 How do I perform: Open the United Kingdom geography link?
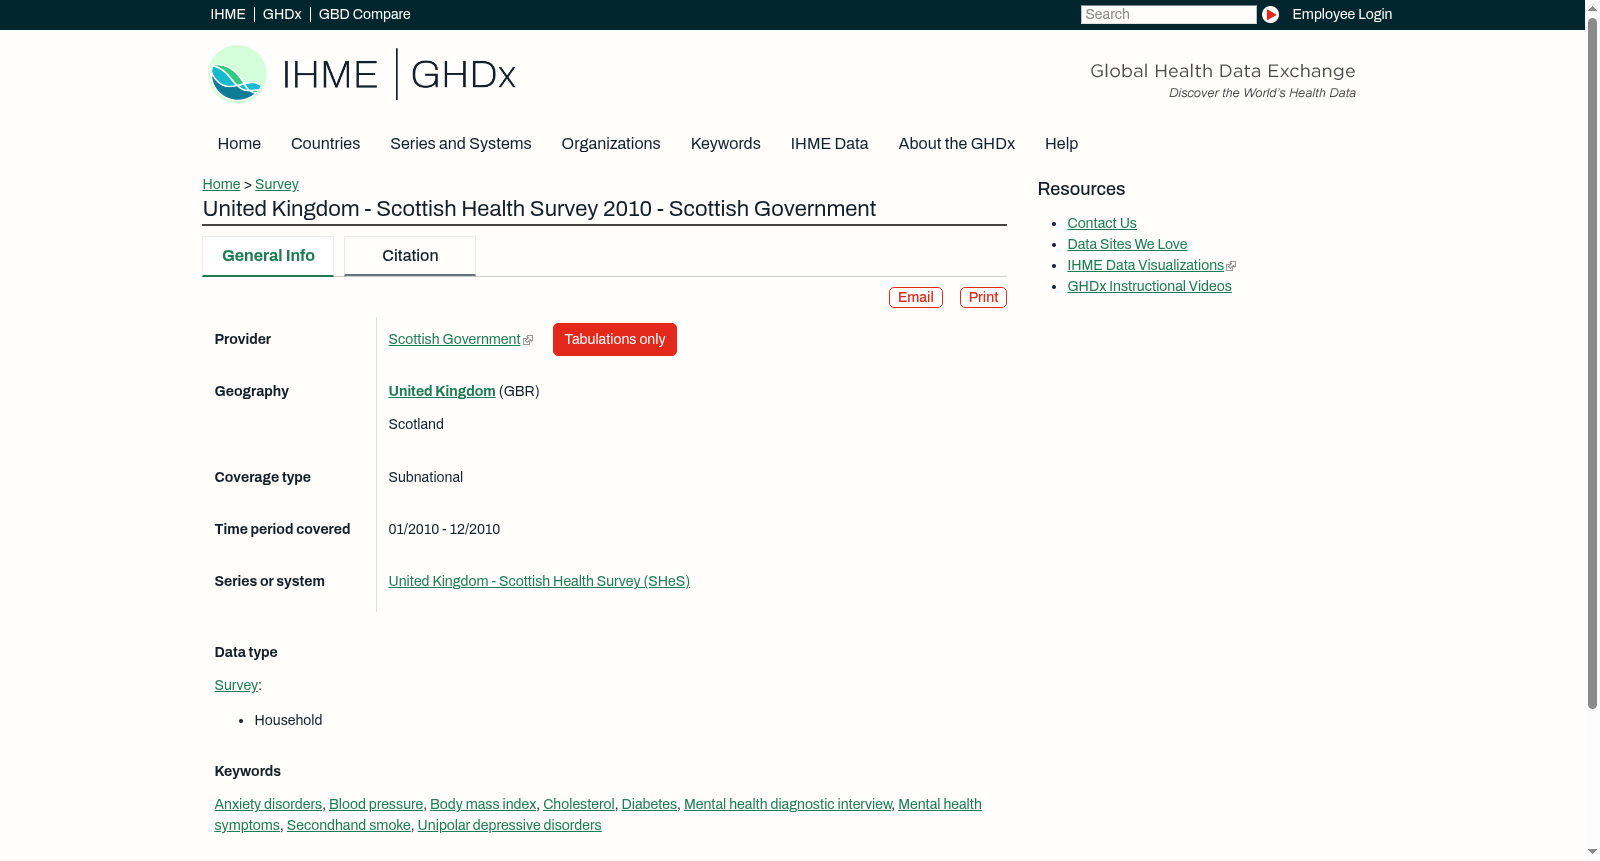point(442,391)
